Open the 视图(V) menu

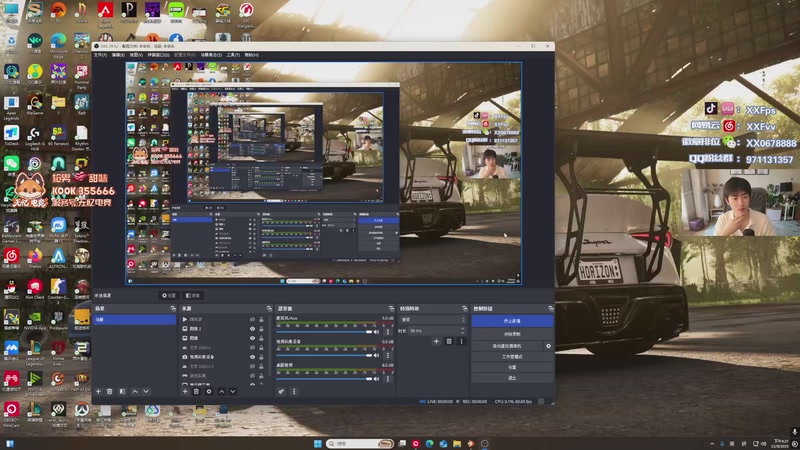[136, 55]
